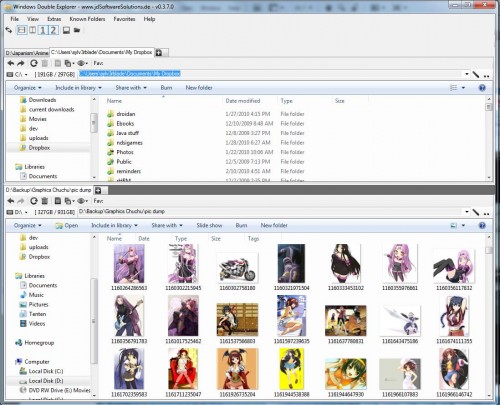Open the View menu

(33, 19)
